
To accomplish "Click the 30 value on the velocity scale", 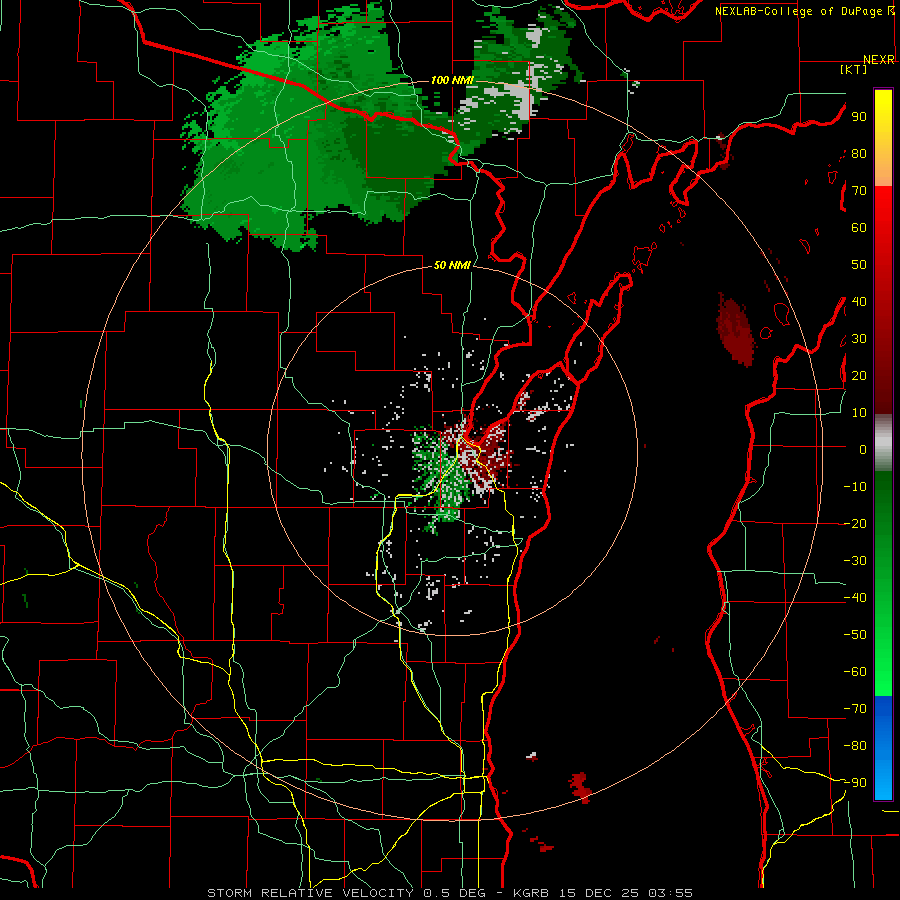I will [859, 339].
